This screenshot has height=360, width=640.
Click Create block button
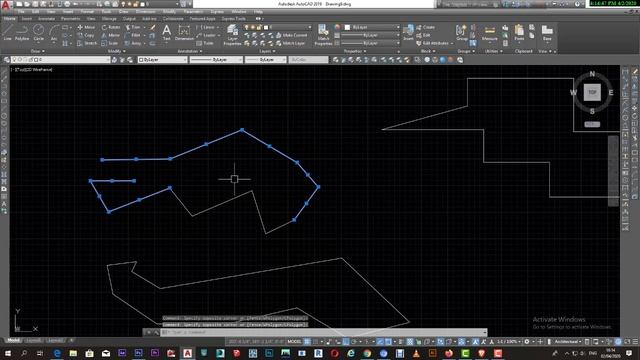click(x=425, y=27)
